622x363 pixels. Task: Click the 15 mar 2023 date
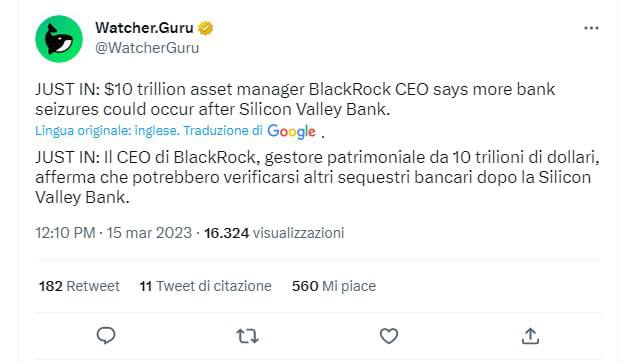click(x=149, y=233)
